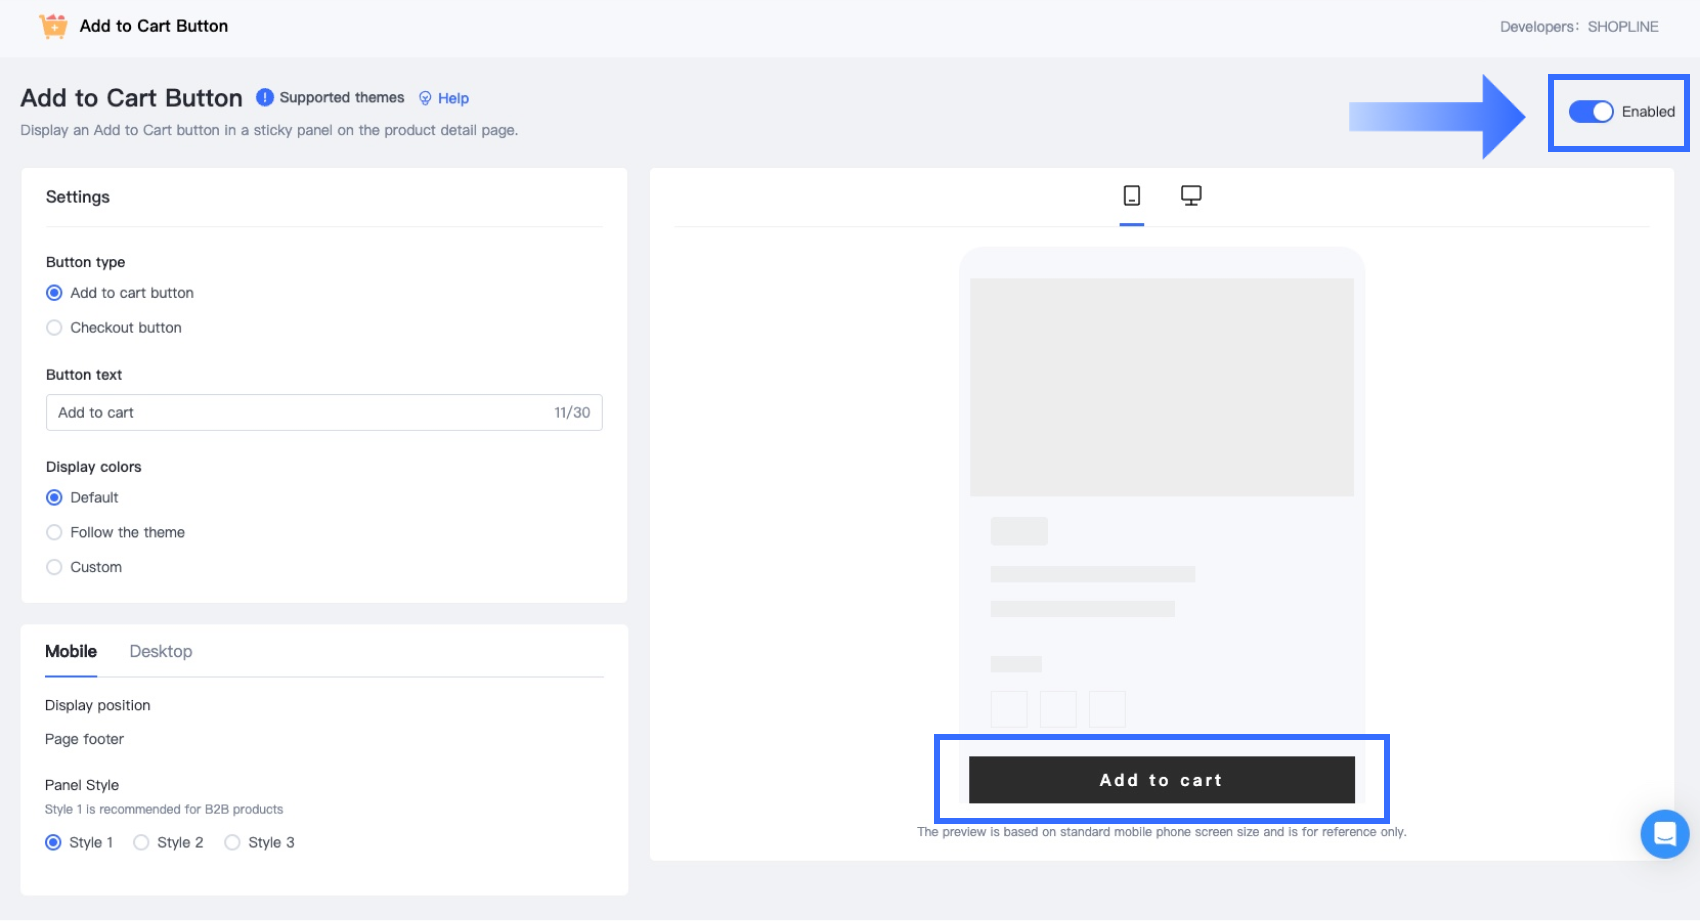Select the Default display colors option
The image size is (1700, 921).
[x=55, y=498]
